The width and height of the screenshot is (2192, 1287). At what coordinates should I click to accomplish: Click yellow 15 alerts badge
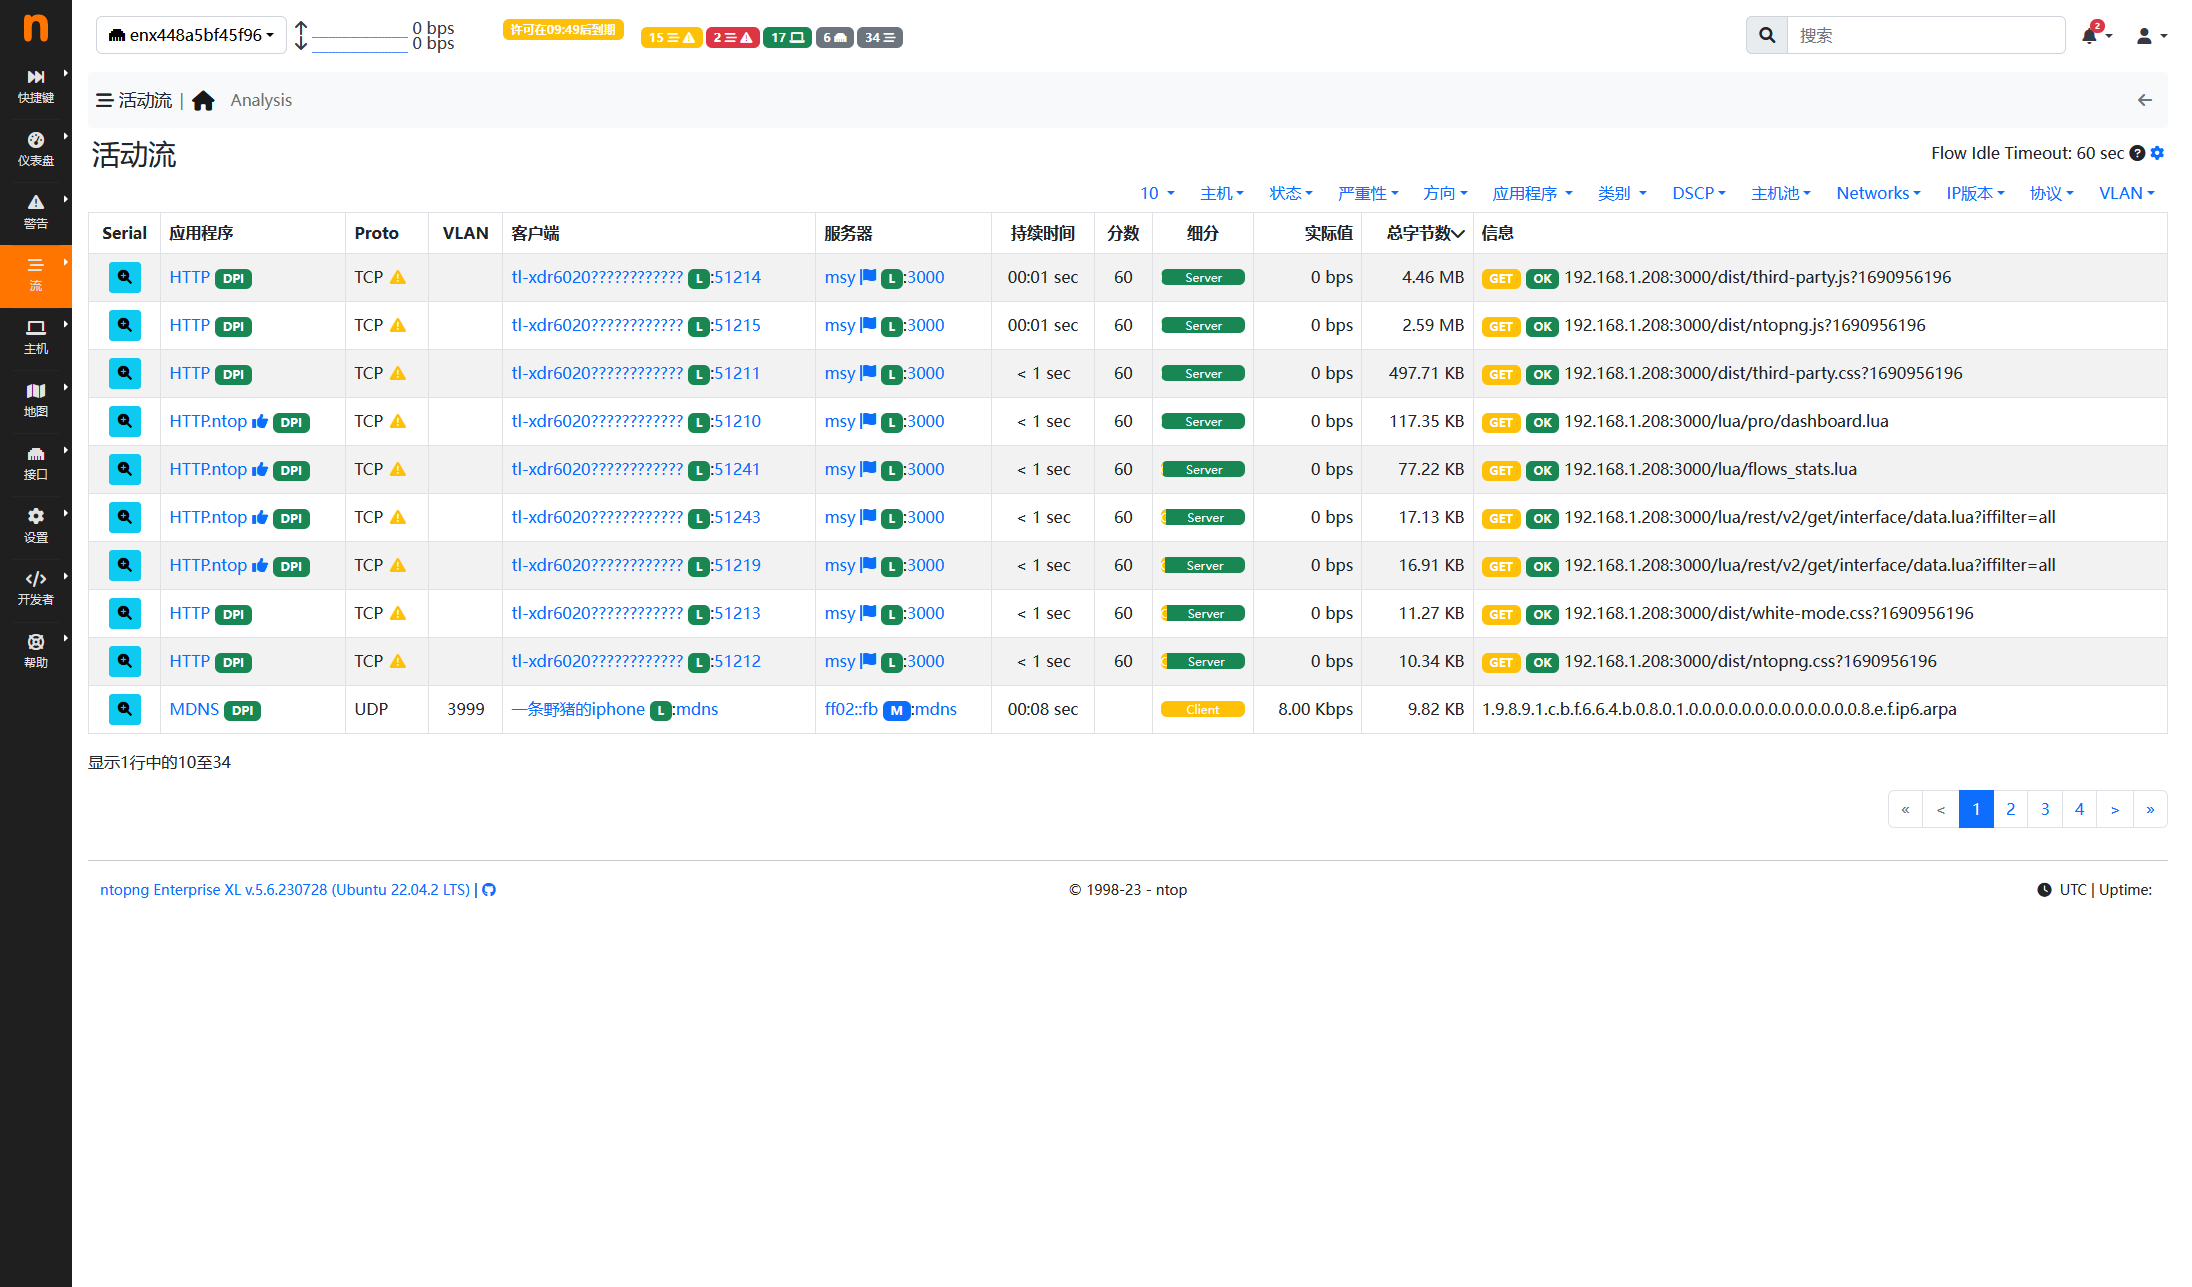(671, 37)
